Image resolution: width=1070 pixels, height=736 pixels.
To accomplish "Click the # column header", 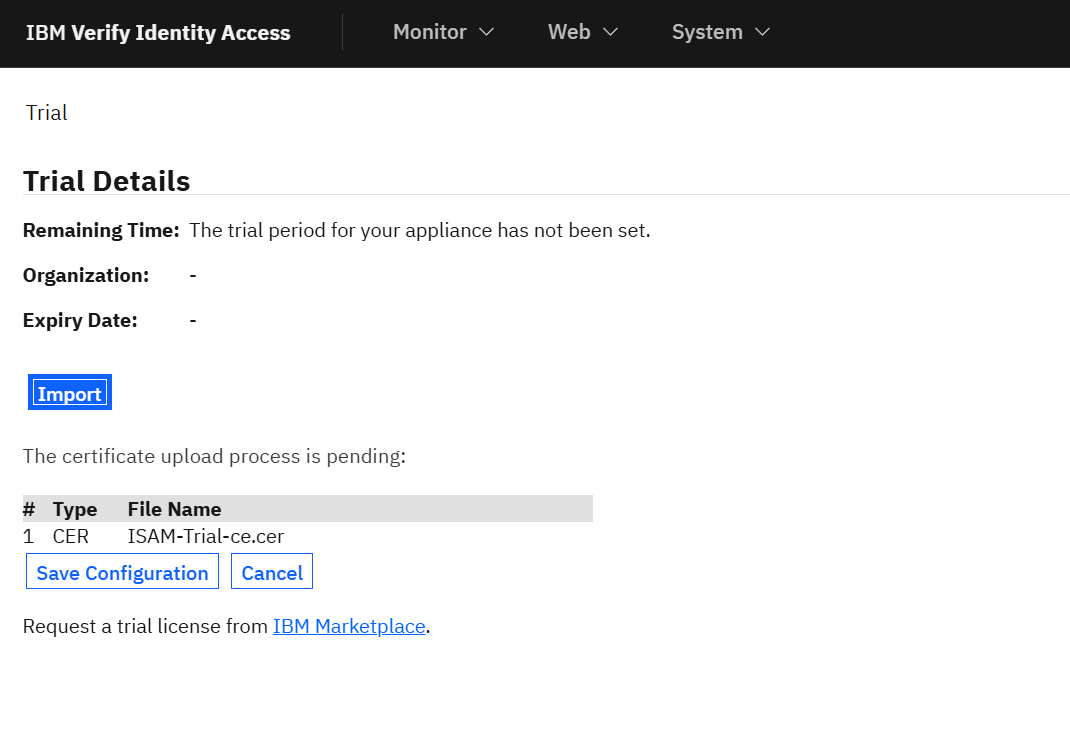I will (29, 510).
